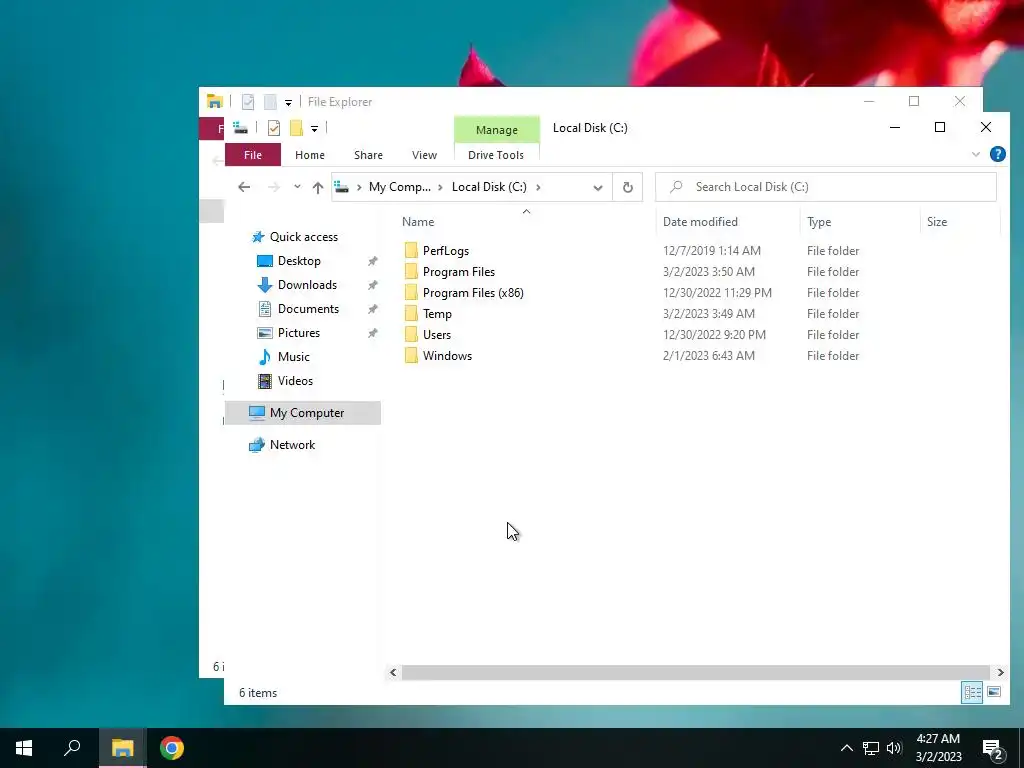This screenshot has width=1024, height=768.
Task: Click the New folder quick access icon
Action: click(296, 128)
